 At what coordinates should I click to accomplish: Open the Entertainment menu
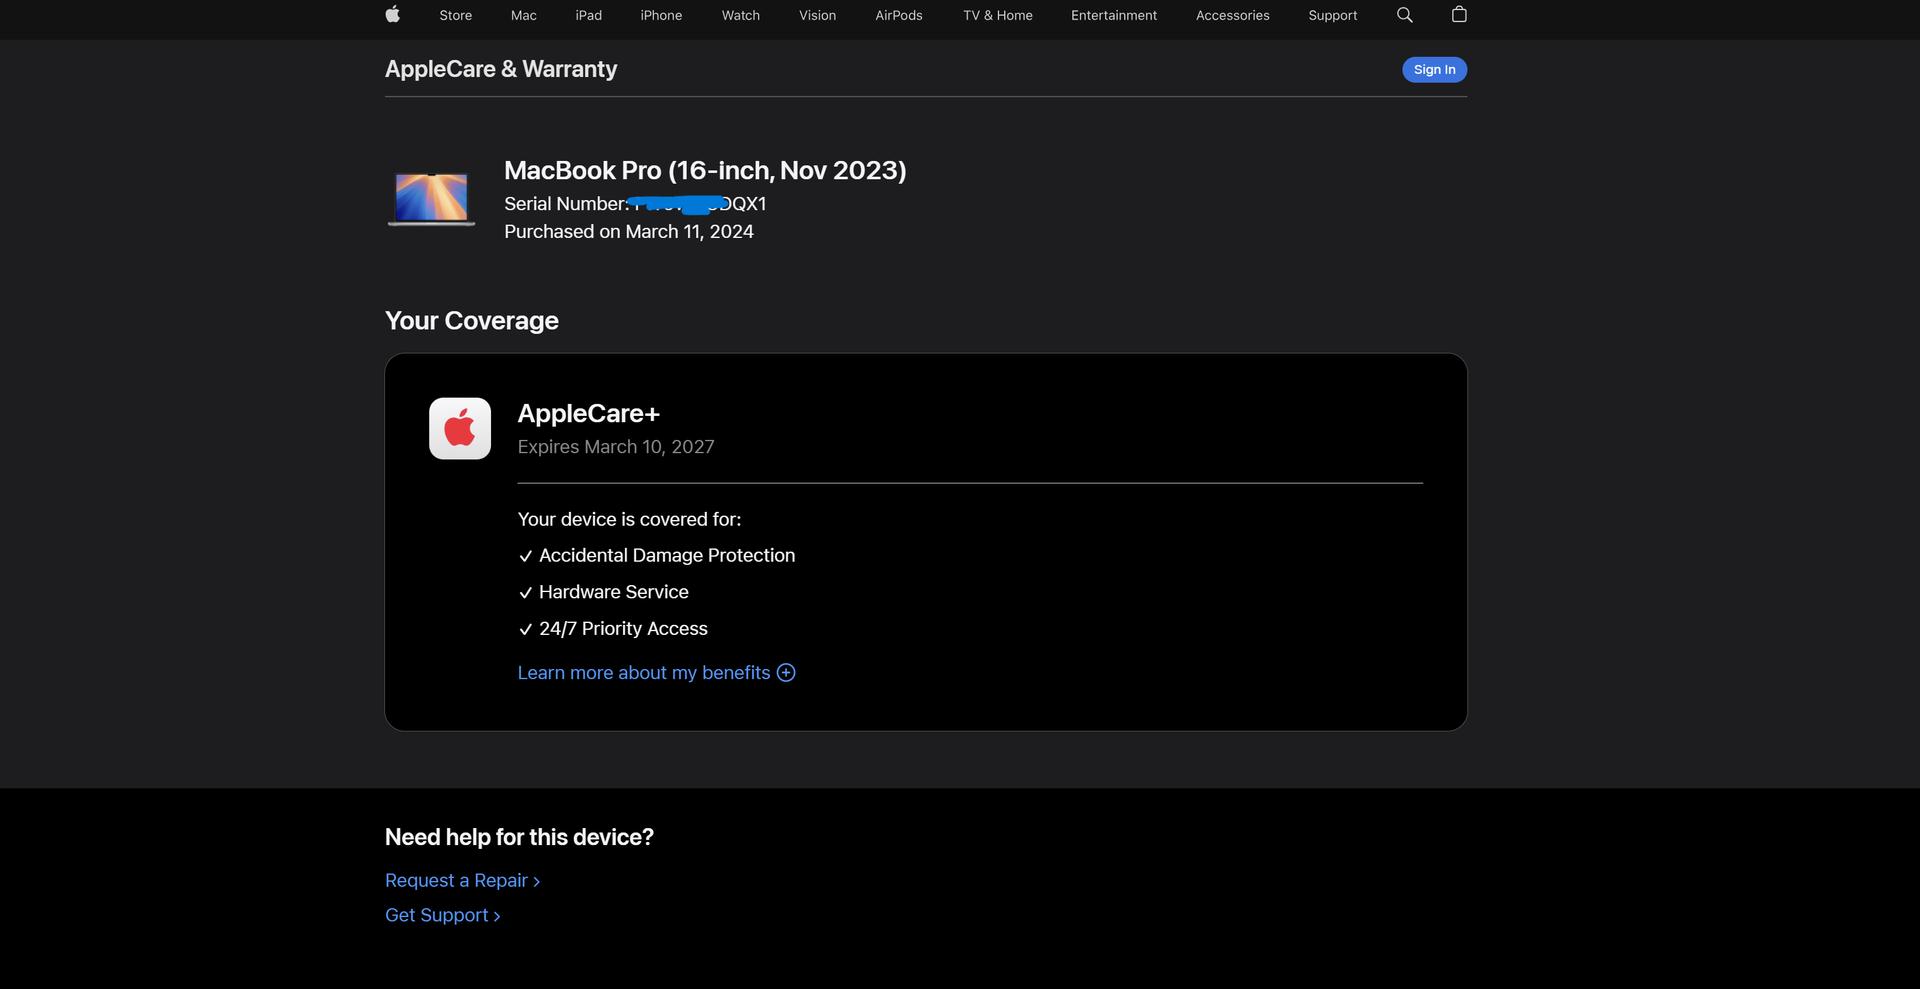(x=1114, y=15)
